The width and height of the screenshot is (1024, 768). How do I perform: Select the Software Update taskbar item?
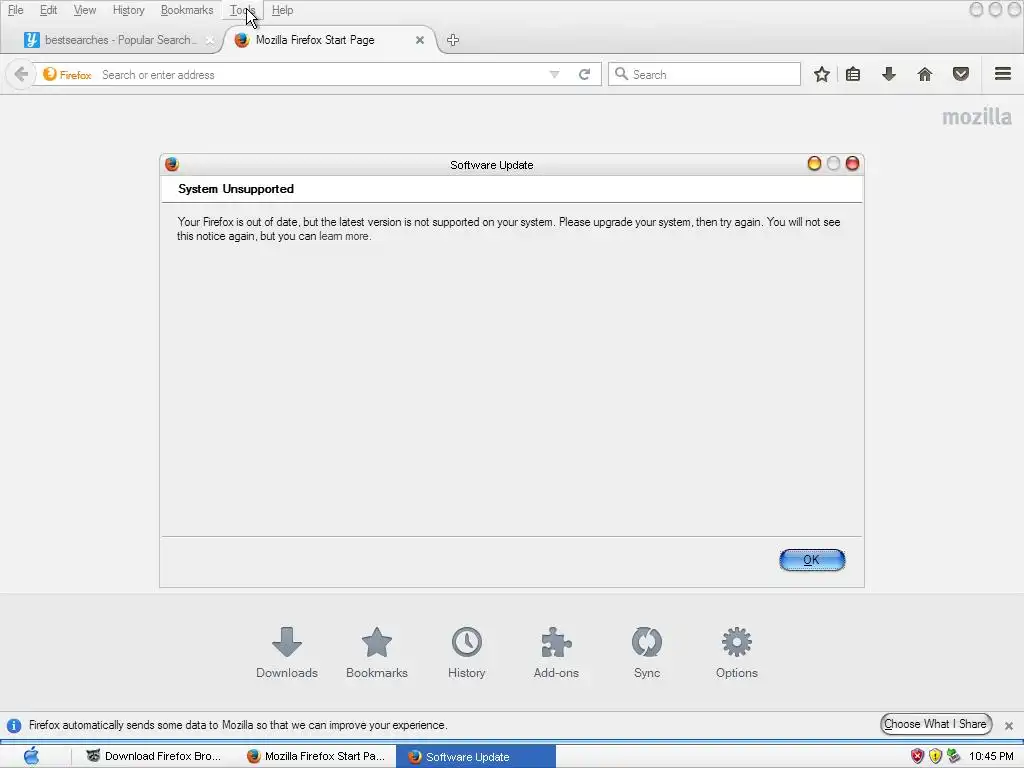tap(475, 756)
